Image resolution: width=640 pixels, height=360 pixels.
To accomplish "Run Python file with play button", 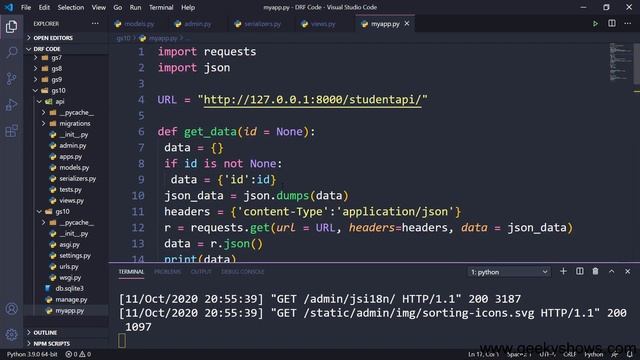I will (595, 24).
